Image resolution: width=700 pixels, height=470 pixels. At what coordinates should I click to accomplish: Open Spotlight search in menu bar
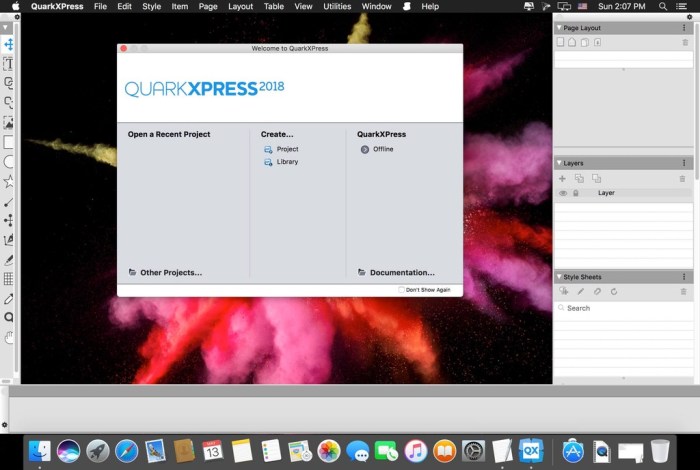pyautogui.click(x=663, y=6)
